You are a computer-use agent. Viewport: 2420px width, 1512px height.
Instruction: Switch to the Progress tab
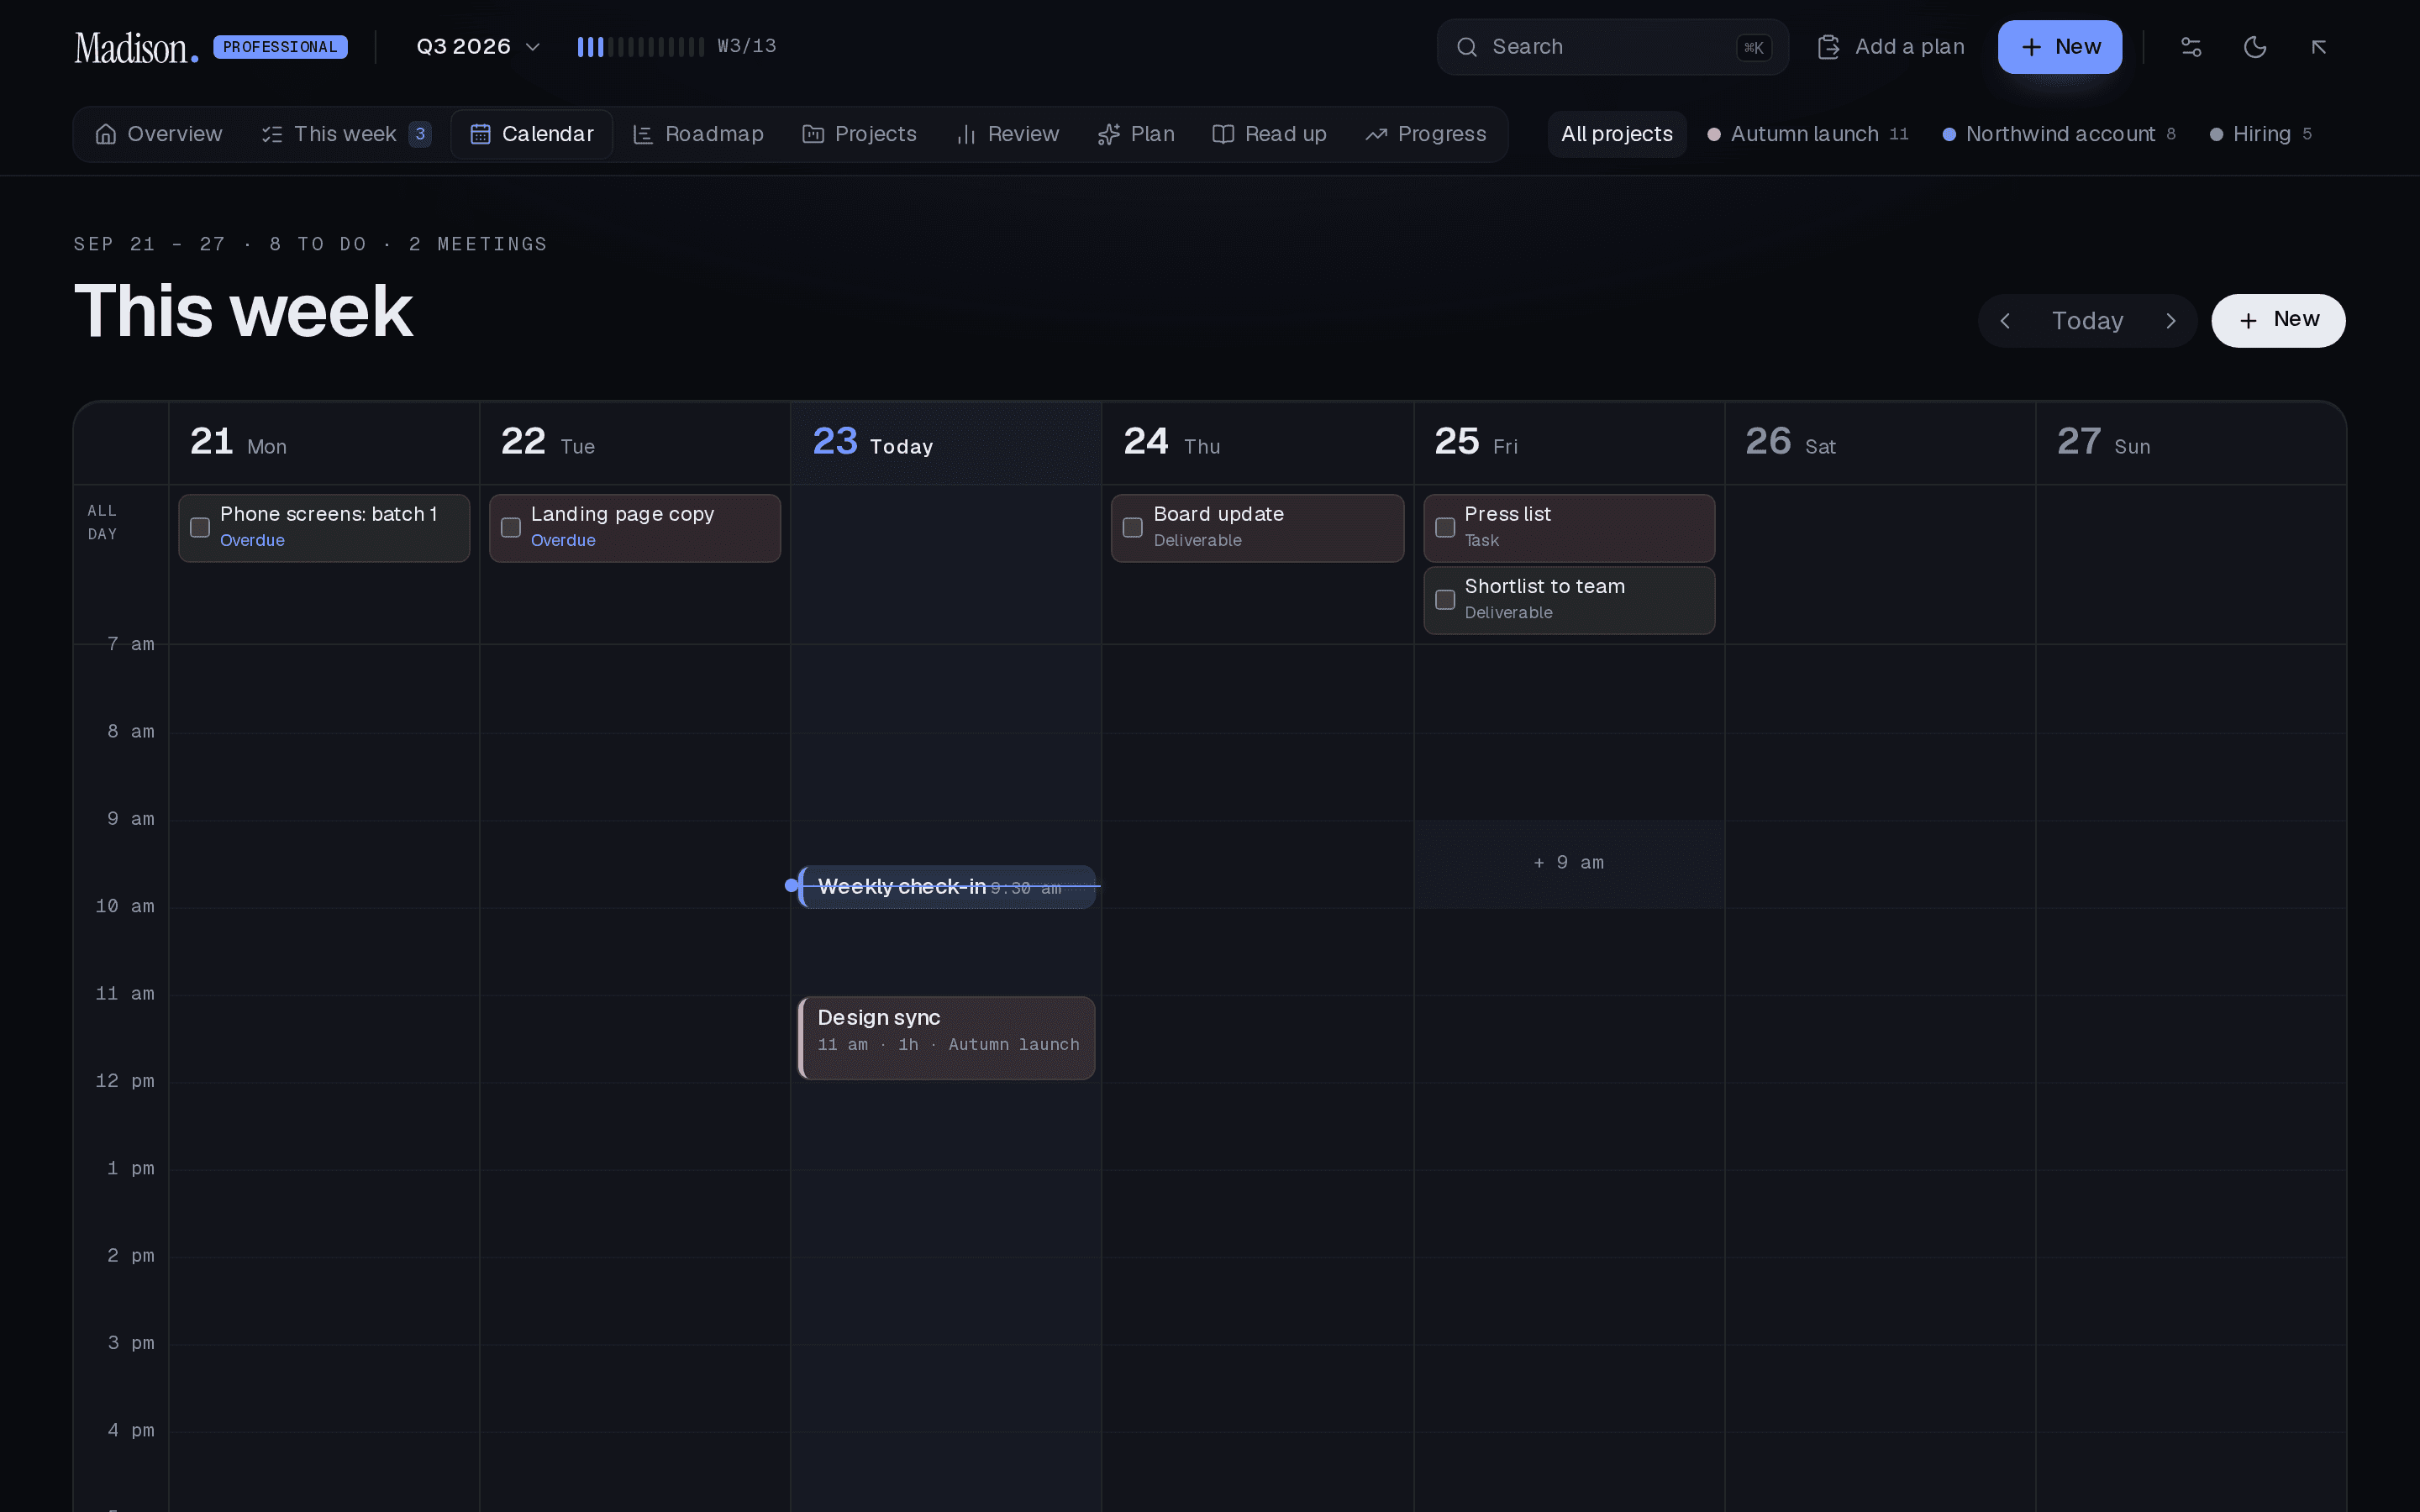click(1426, 134)
